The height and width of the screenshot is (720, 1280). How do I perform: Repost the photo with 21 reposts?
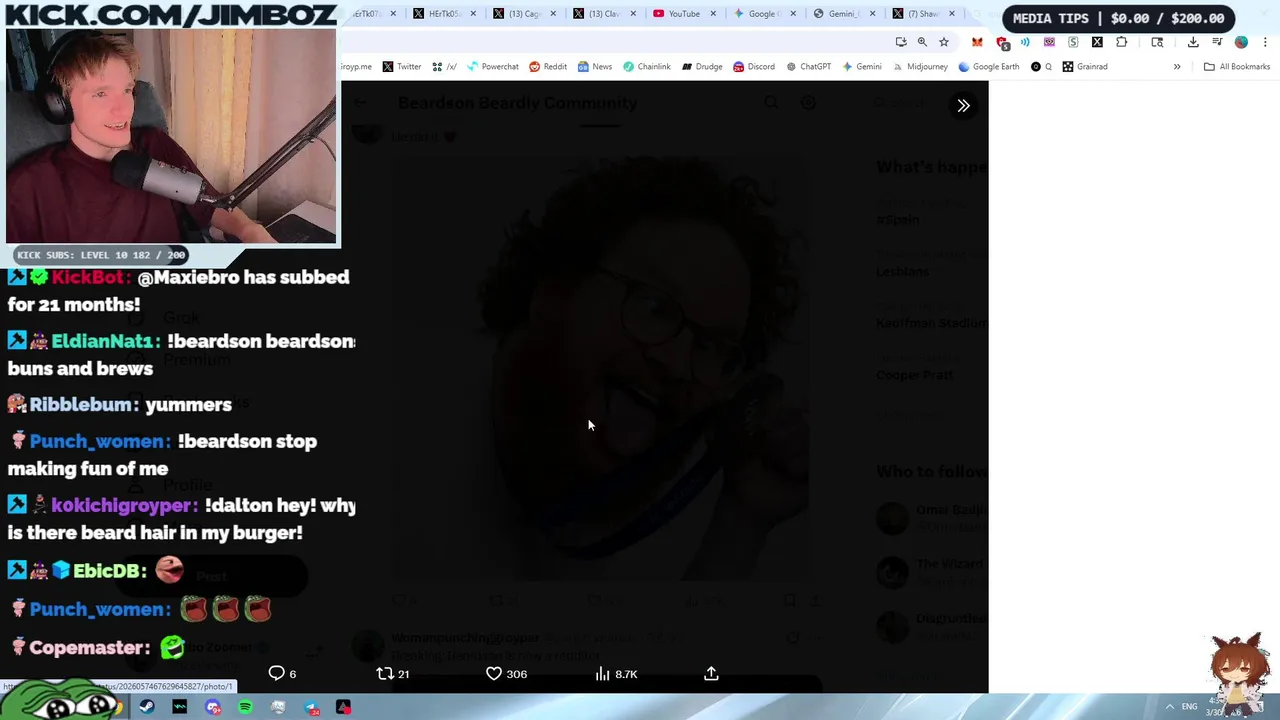(x=392, y=674)
